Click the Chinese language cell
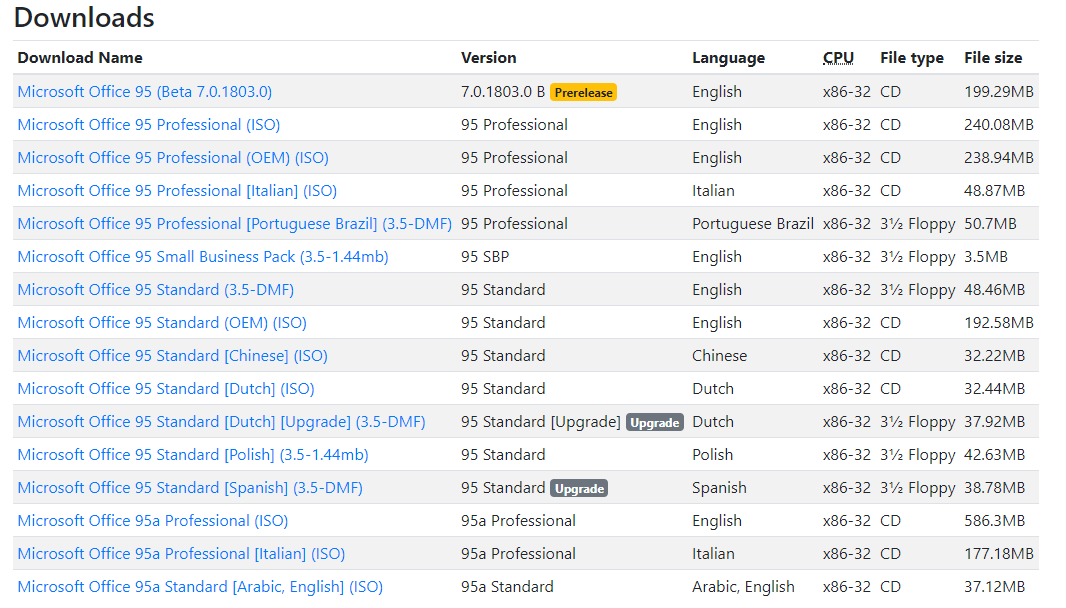The image size is (1066, 608). [x=719, y=356]
